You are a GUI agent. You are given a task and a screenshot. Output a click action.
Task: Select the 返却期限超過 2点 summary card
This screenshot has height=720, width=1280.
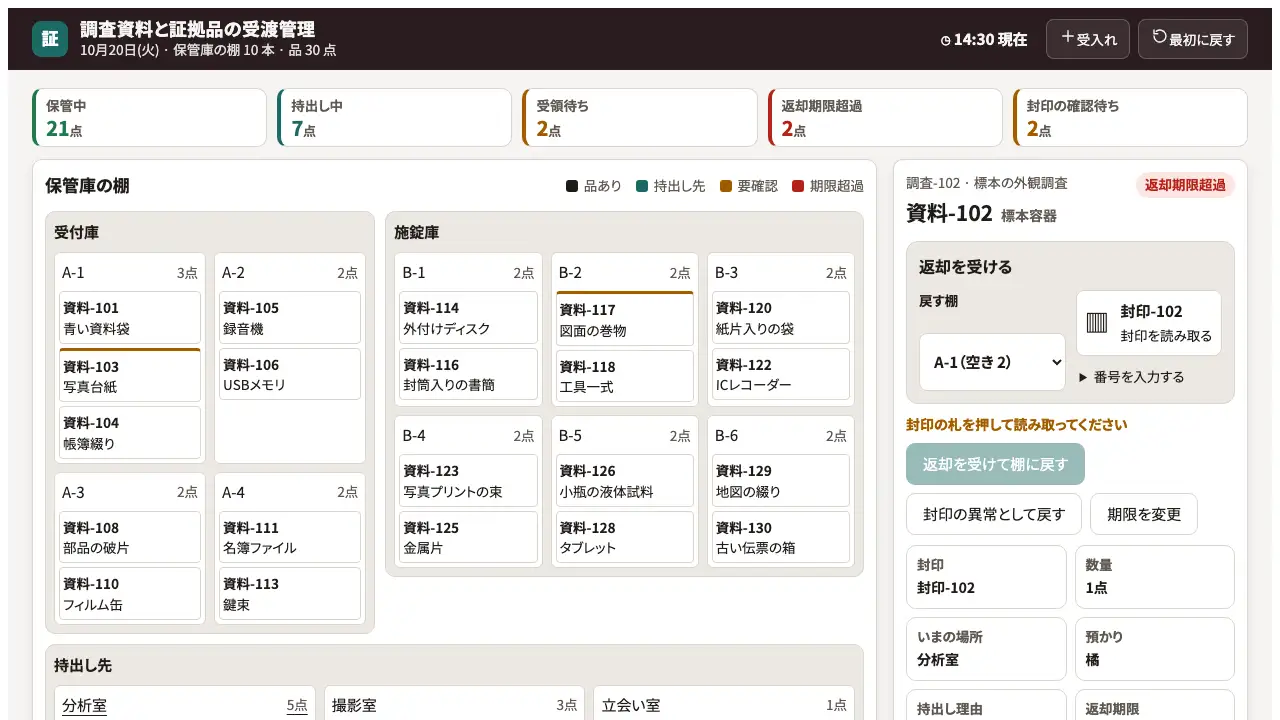885,118
